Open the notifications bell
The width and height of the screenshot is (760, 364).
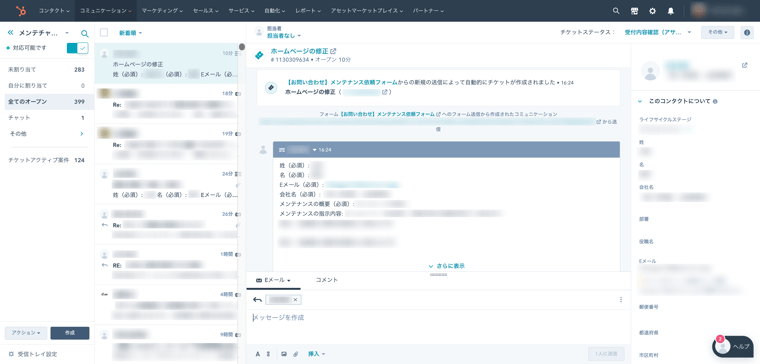tap(671, 11)
